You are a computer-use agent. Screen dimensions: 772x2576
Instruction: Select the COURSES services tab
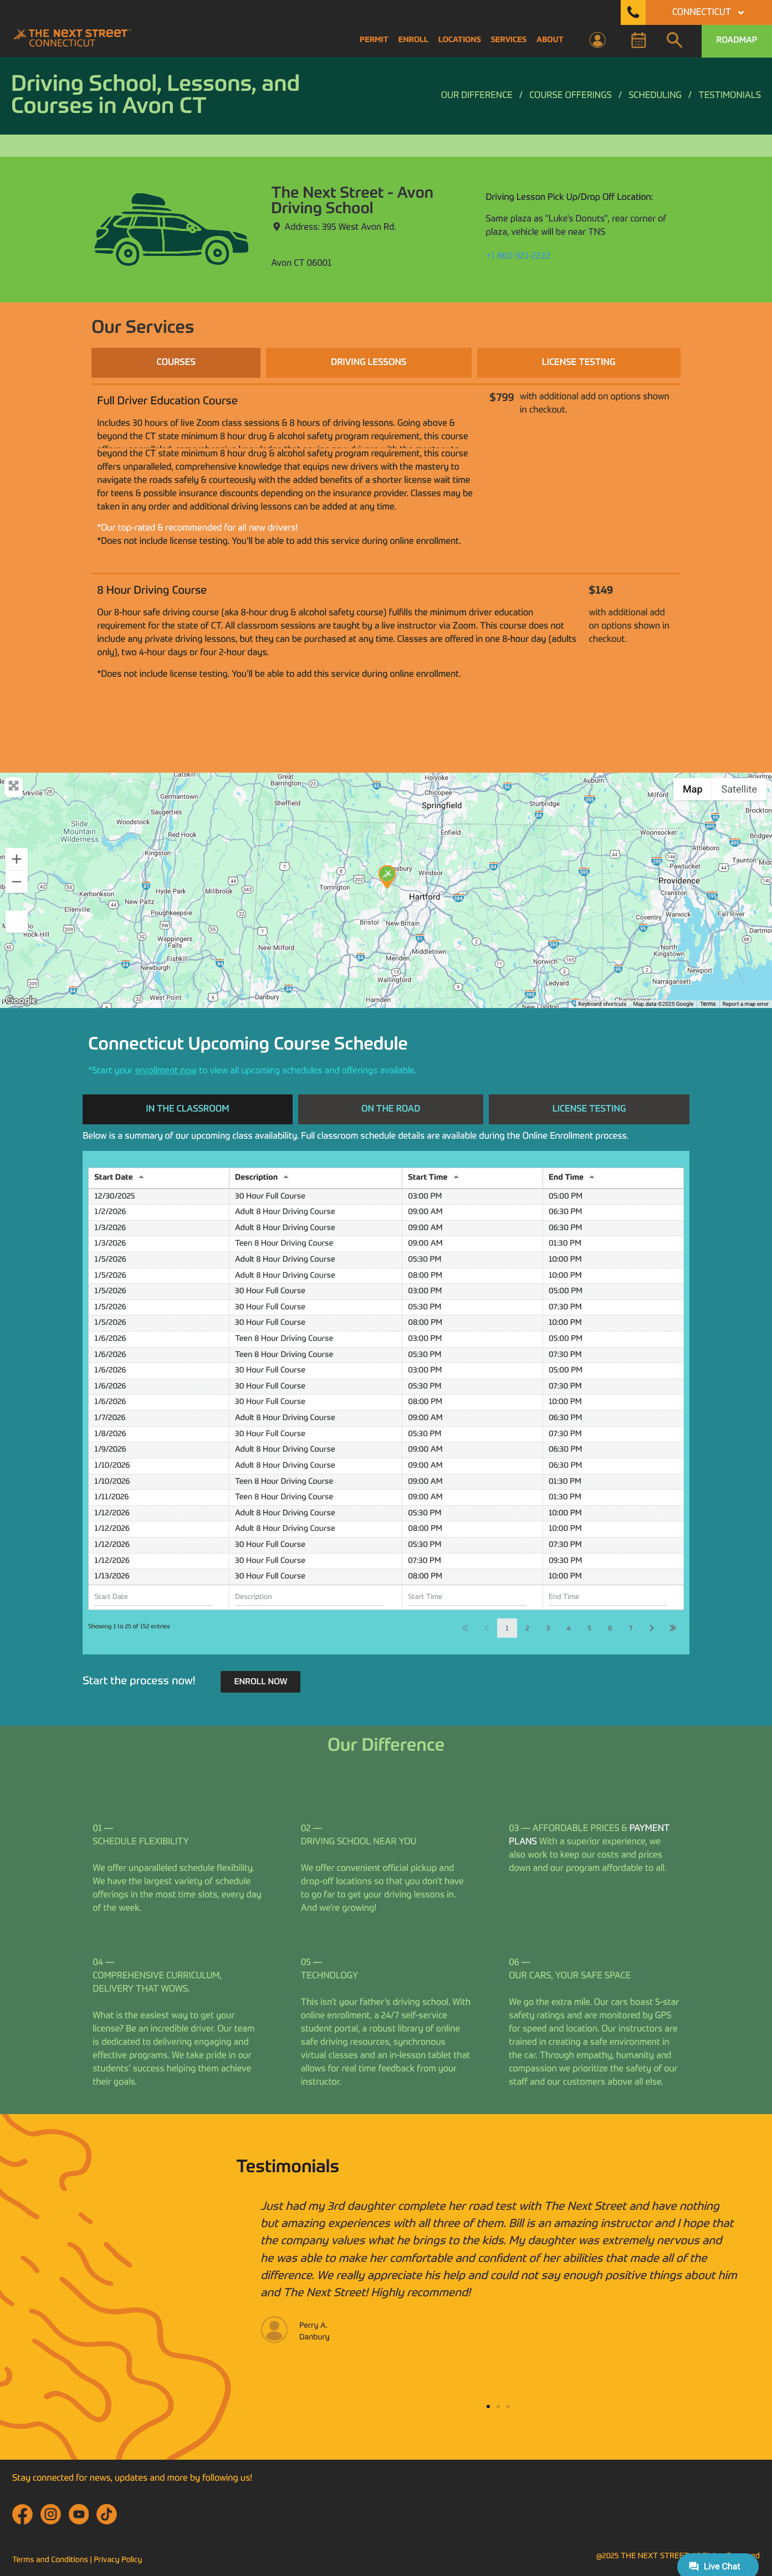(x=176, y=362)
